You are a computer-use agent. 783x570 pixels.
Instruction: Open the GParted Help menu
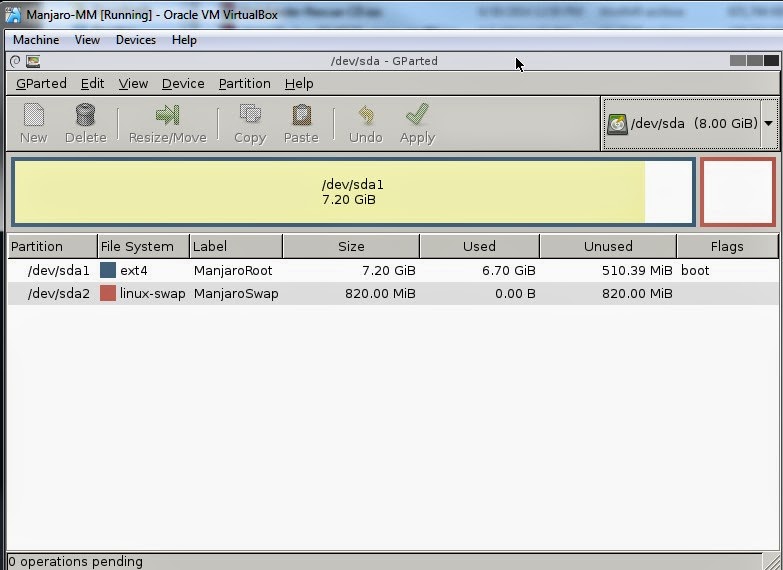[299, 83]
